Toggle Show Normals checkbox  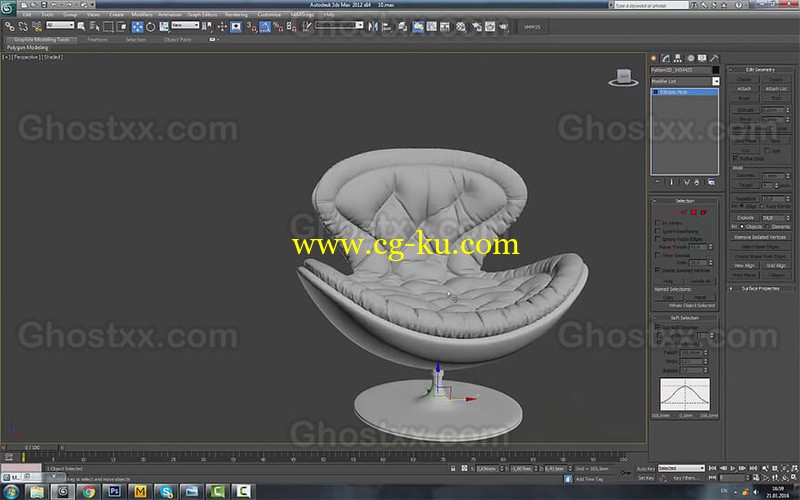click(x=658, y=255)
